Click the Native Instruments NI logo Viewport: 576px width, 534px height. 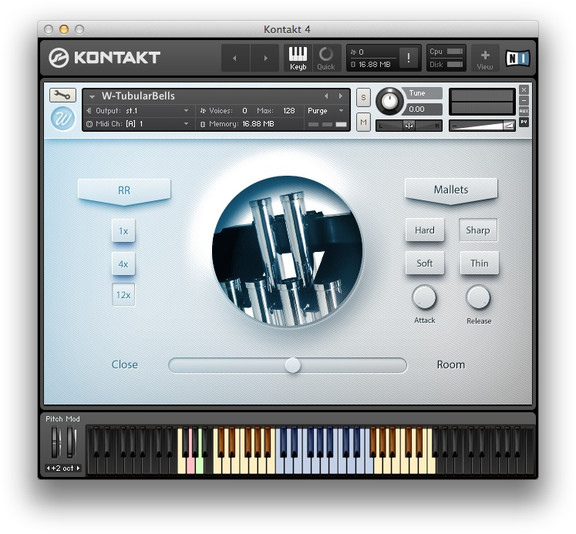click(518, 58)
